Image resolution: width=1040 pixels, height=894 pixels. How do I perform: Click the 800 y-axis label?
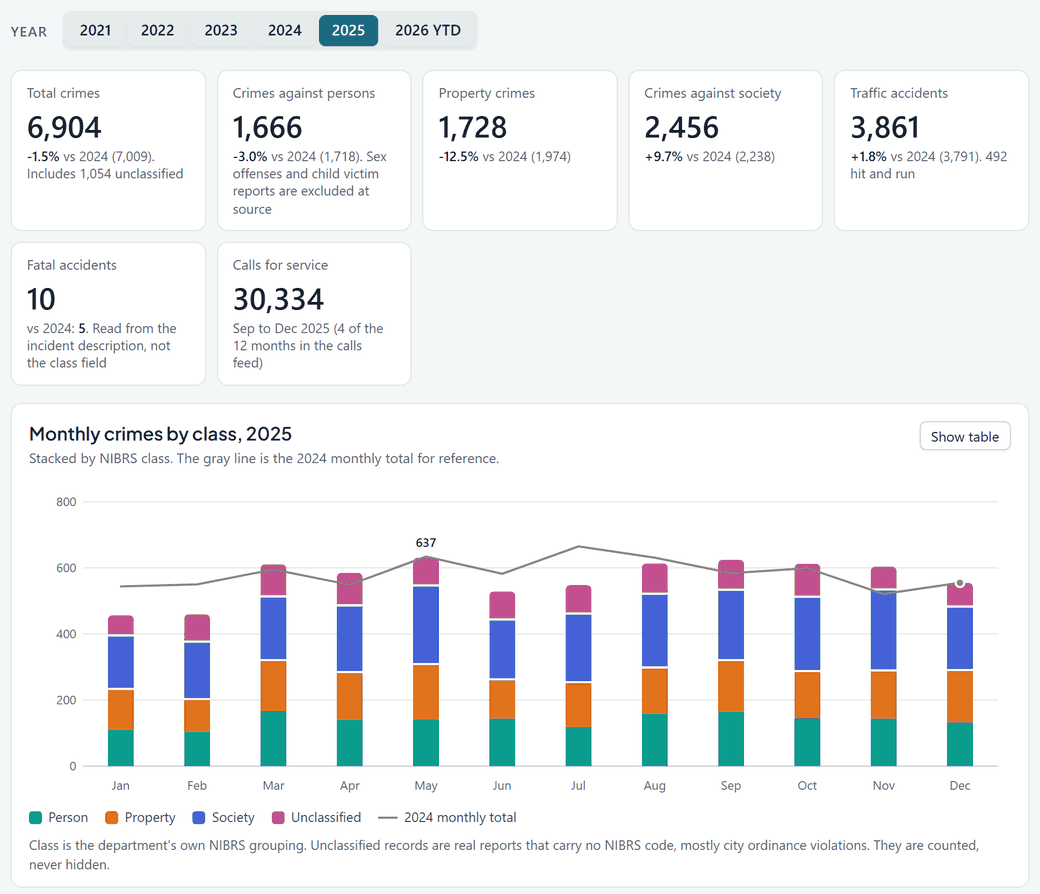pyautogui.click(x=66, y=502)
